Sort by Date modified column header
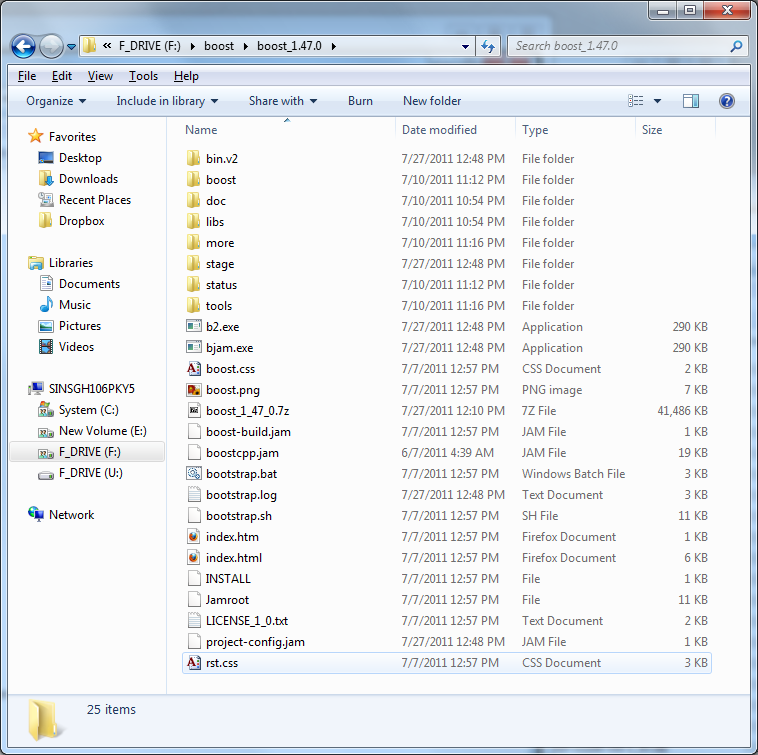 tap(455, 130)
